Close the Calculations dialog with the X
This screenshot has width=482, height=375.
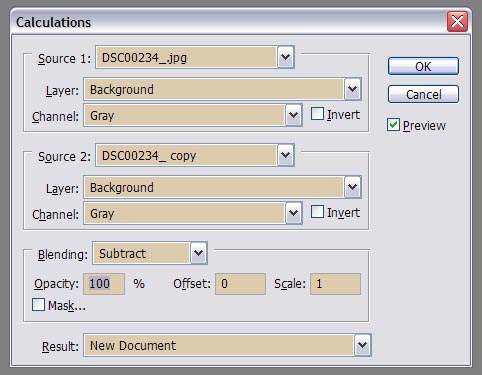(457, 22)
